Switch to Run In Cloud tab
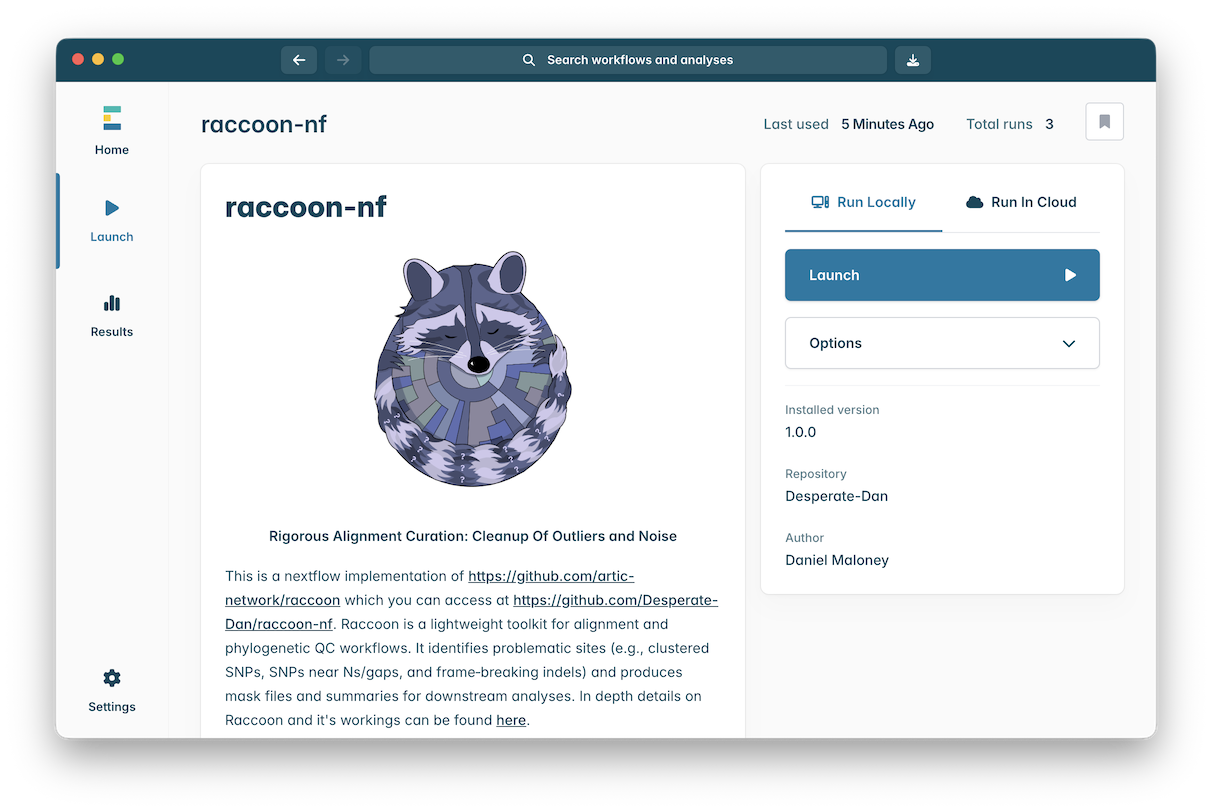This screenshot has width=1212, height=812. 1021,202
